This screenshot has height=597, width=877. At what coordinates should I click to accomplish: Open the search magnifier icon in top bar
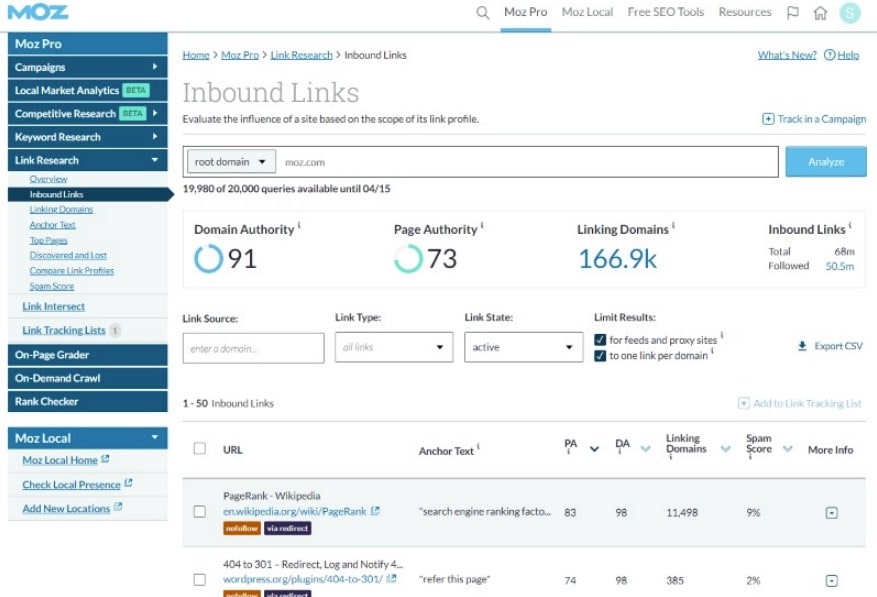[x=483, y=12]
